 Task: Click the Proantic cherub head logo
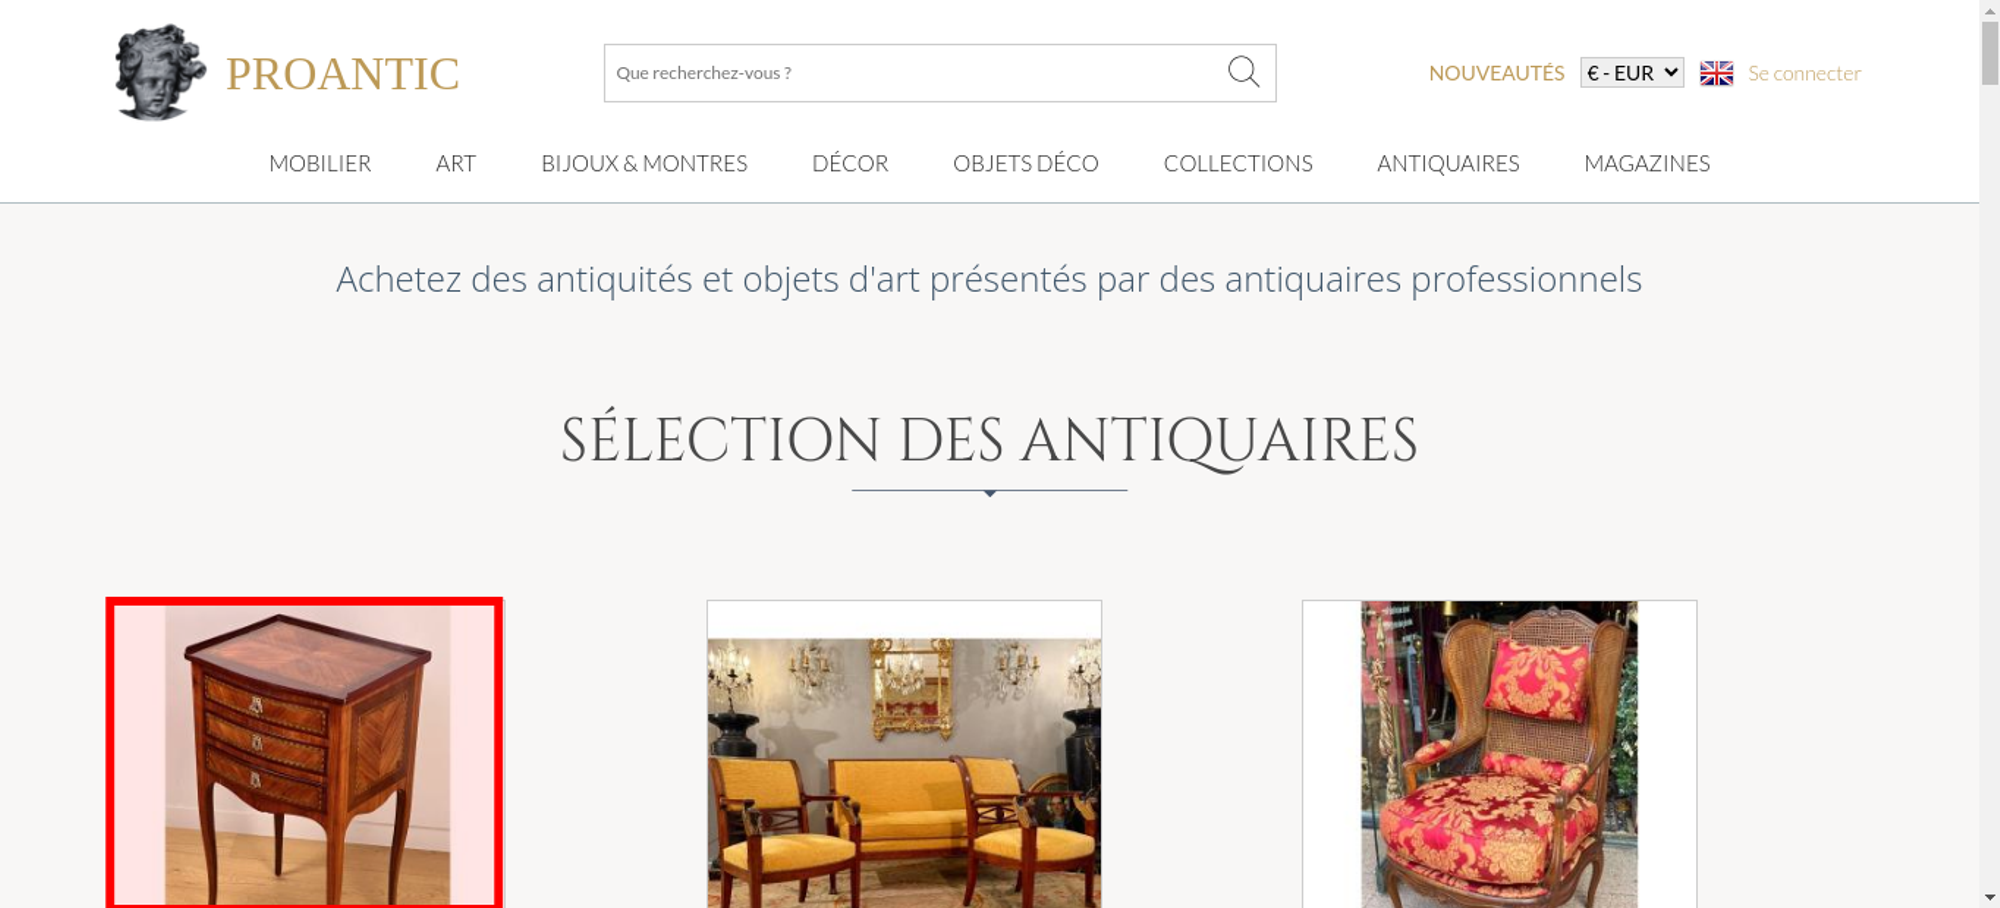pyautogui.click(x=160, y=72)
